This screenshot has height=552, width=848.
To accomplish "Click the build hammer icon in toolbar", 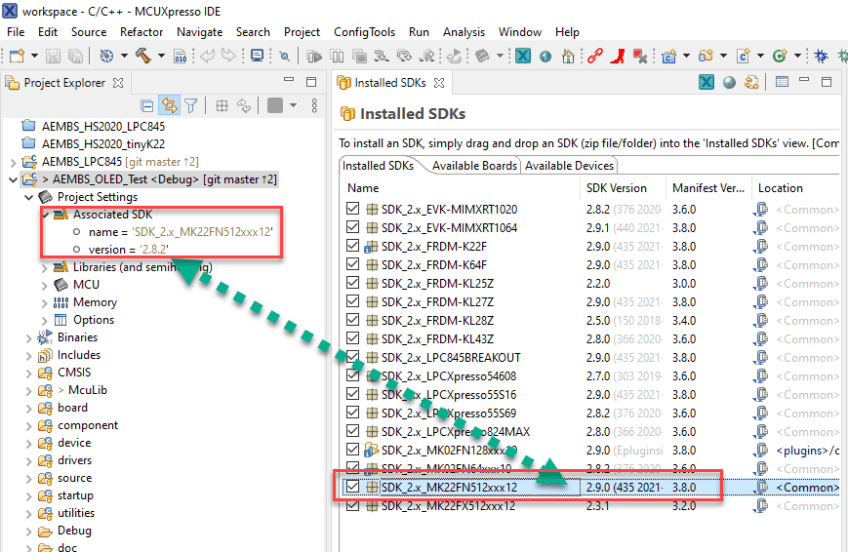I will pos(143,56).
